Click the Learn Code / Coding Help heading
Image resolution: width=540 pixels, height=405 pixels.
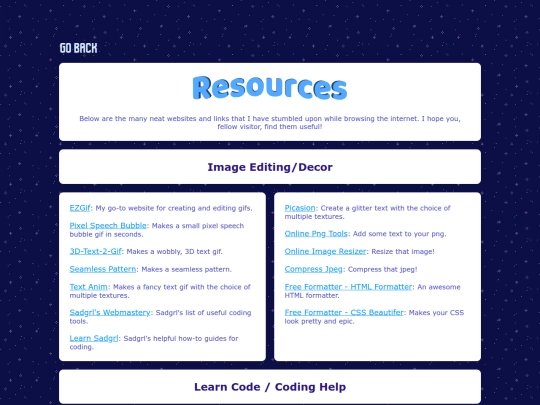tap(270, 387)
